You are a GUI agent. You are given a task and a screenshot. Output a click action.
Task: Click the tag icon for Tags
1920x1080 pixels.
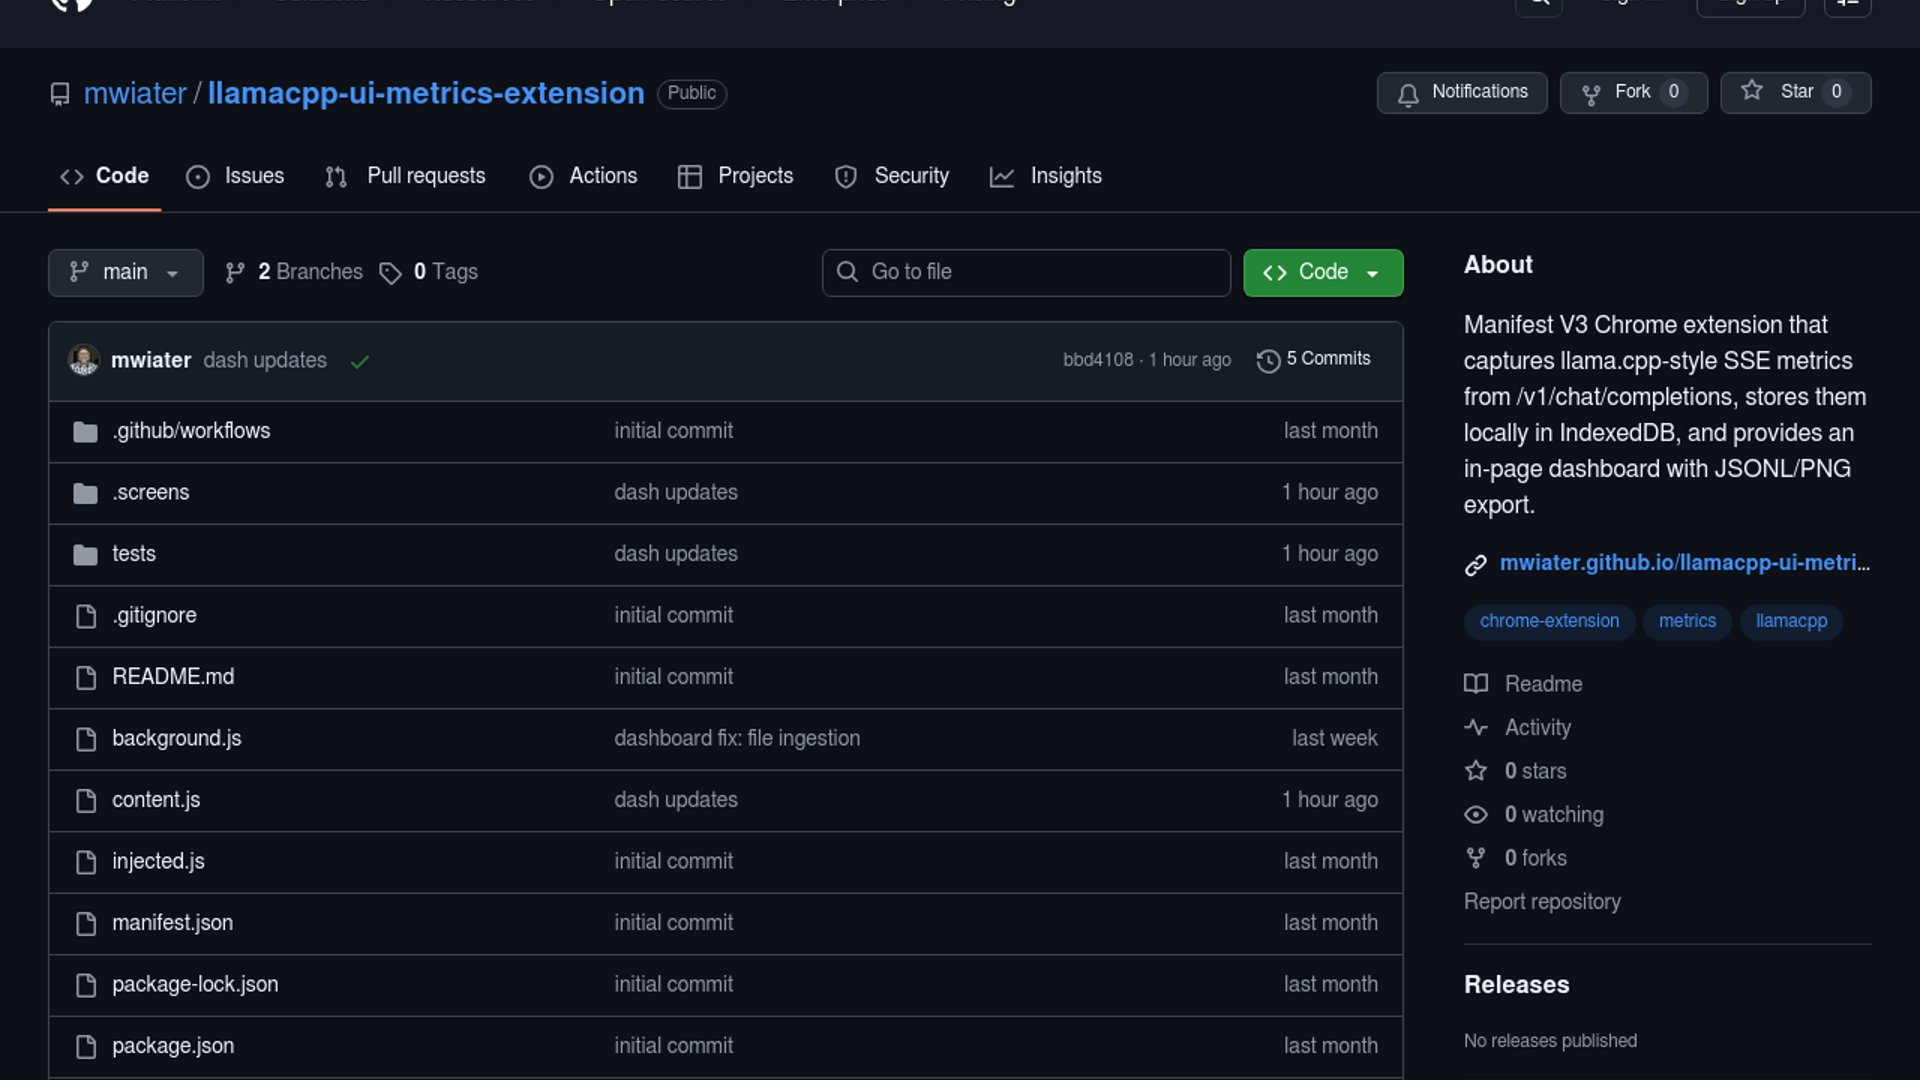click(390, 273)
